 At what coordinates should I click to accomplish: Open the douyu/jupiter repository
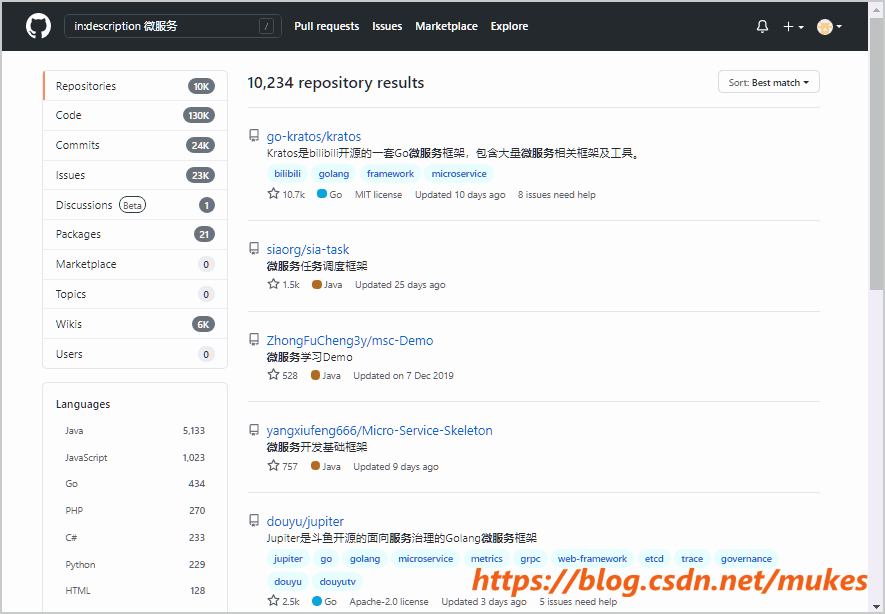305,521
